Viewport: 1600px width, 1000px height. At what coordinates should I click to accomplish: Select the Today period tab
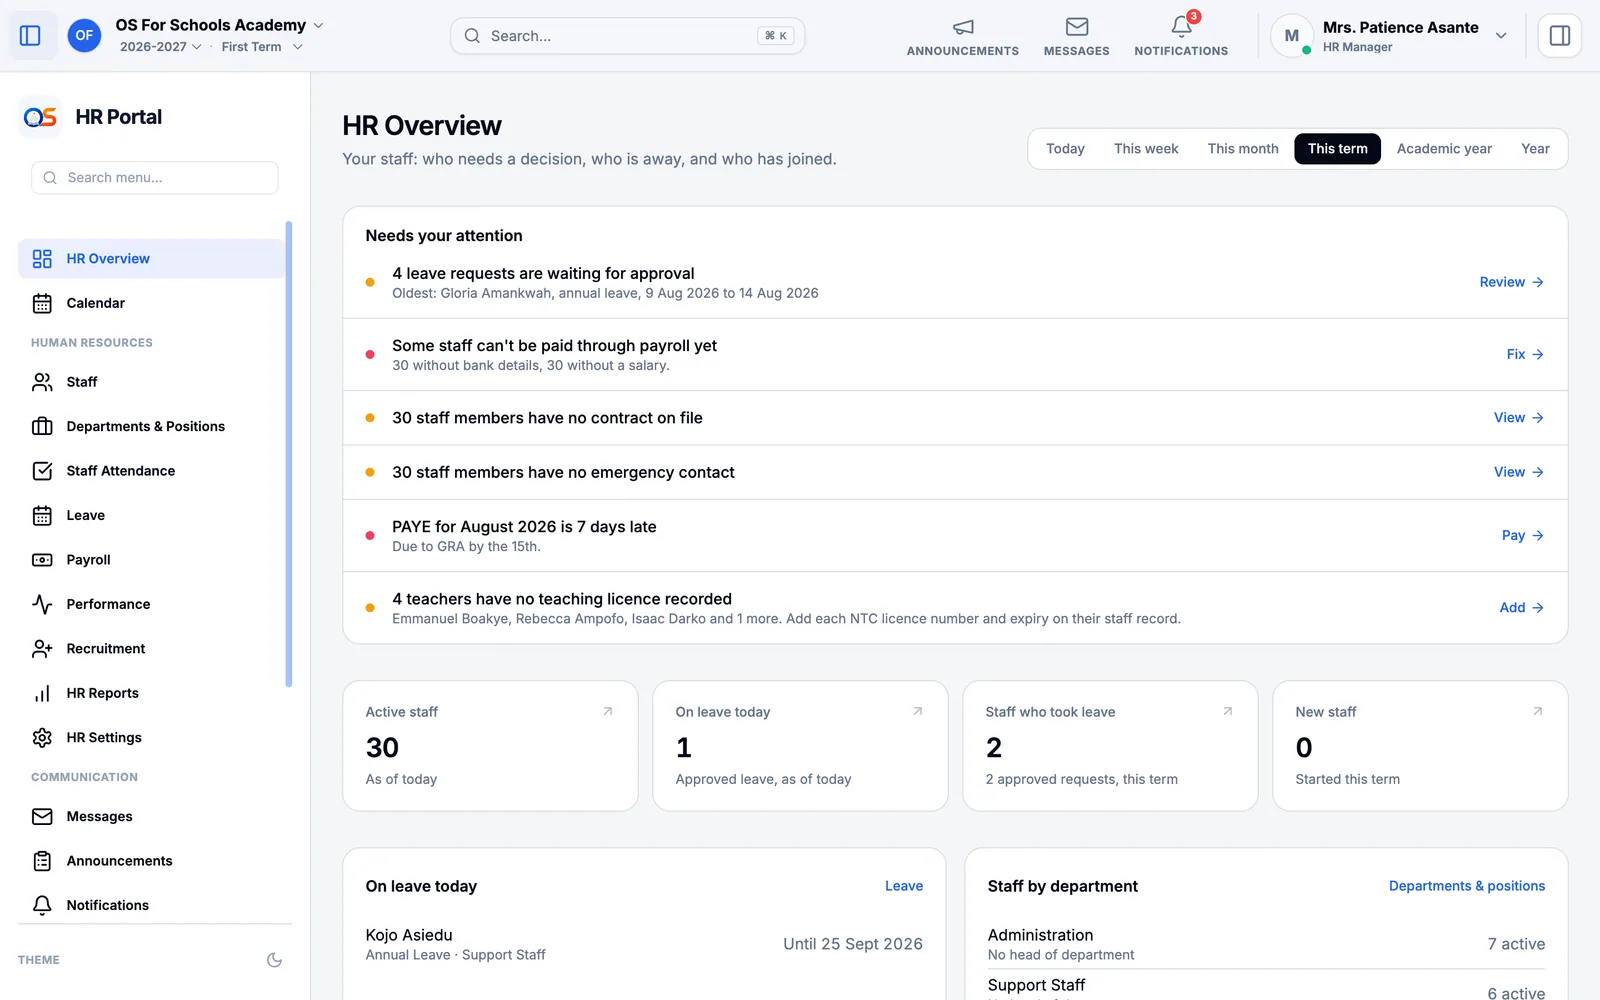tap(1065, 149)
